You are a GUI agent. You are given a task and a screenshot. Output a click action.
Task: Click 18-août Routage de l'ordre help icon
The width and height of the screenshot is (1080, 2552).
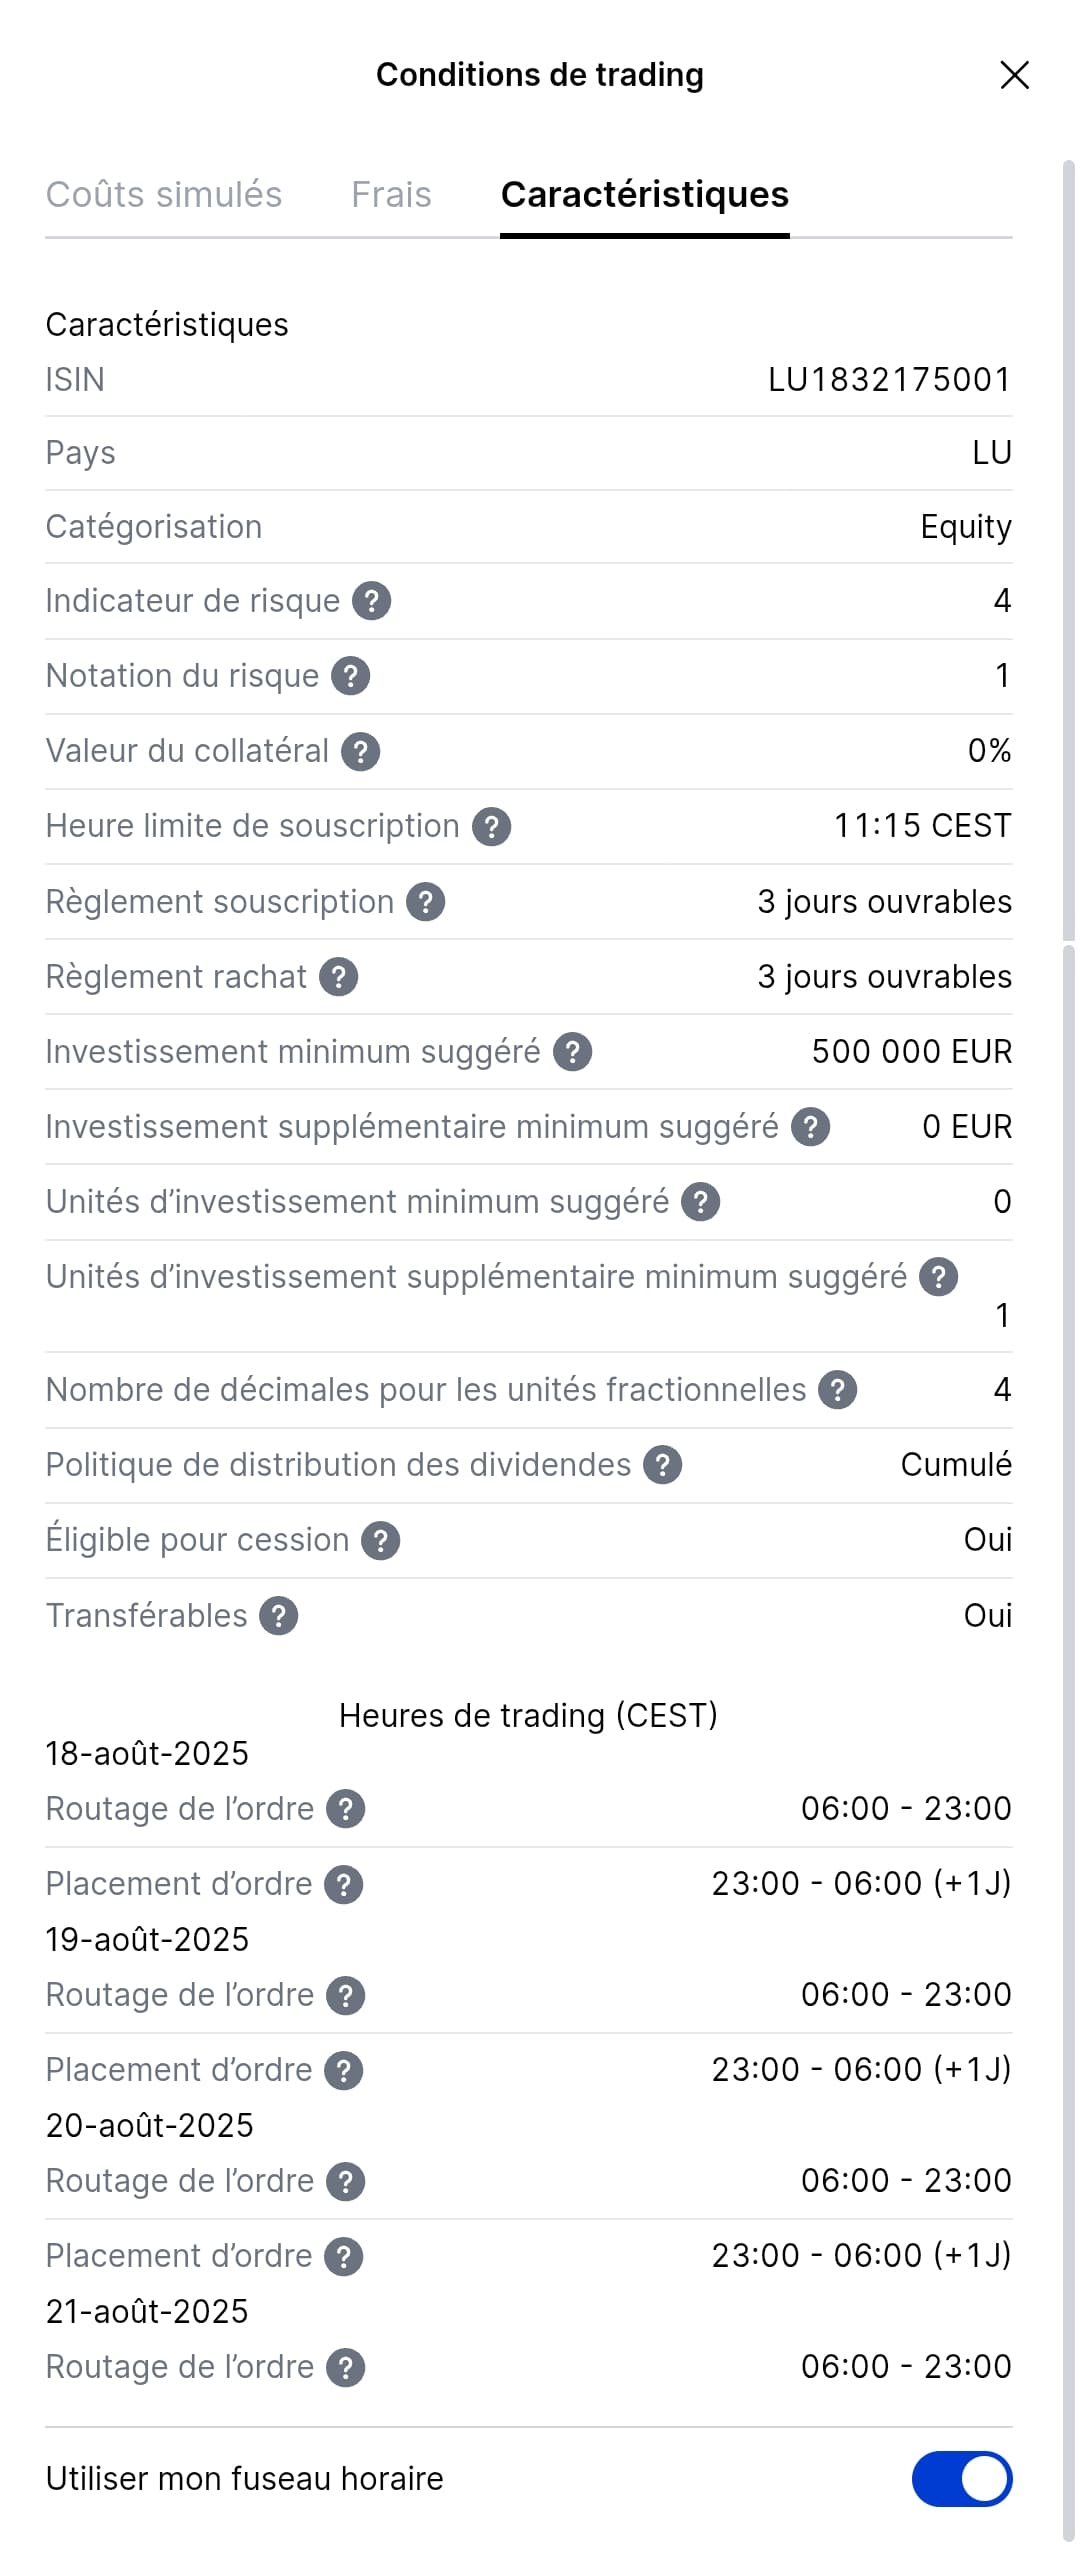pyautogui.click(x=345, y=1809)
